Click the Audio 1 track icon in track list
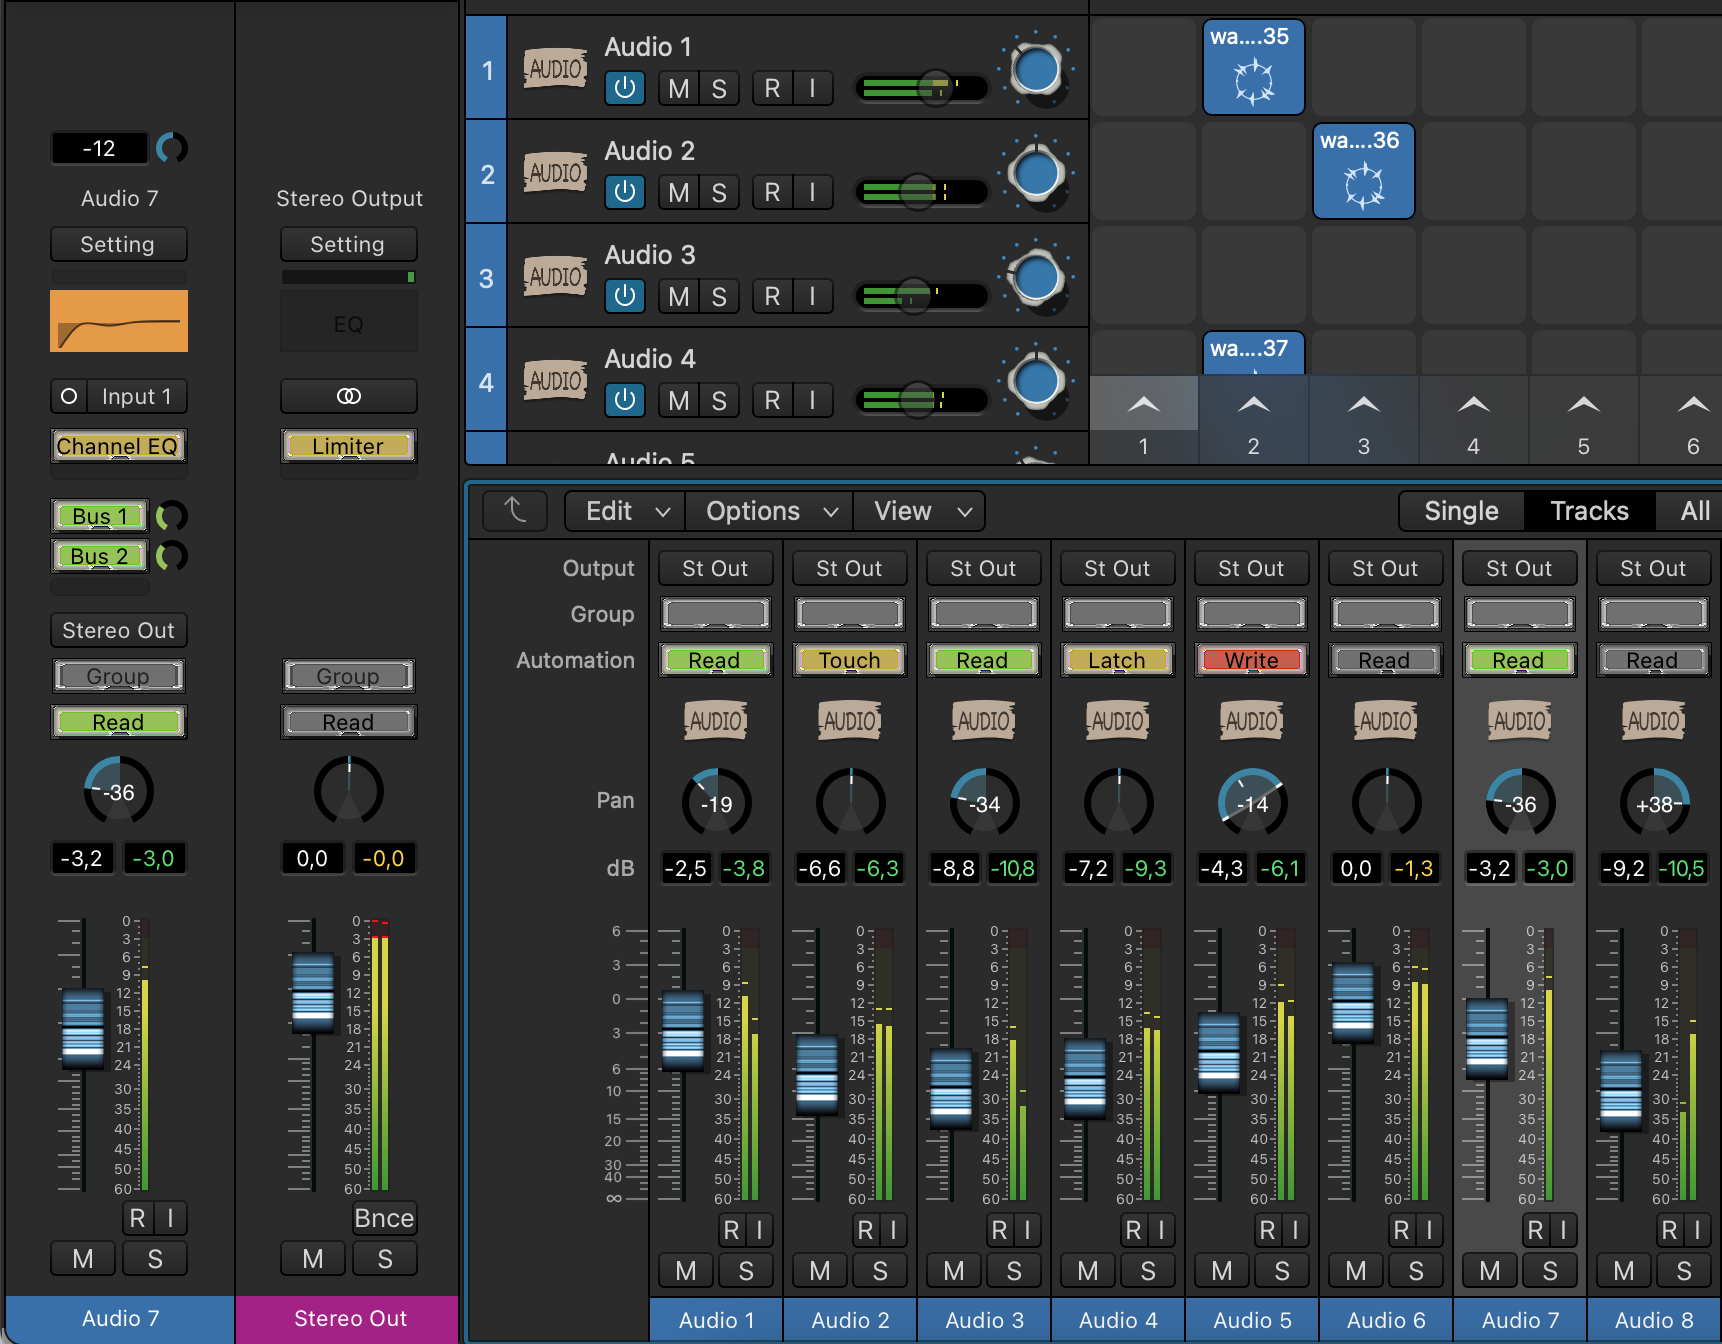1722x1344 pixels. click(555, 68)
